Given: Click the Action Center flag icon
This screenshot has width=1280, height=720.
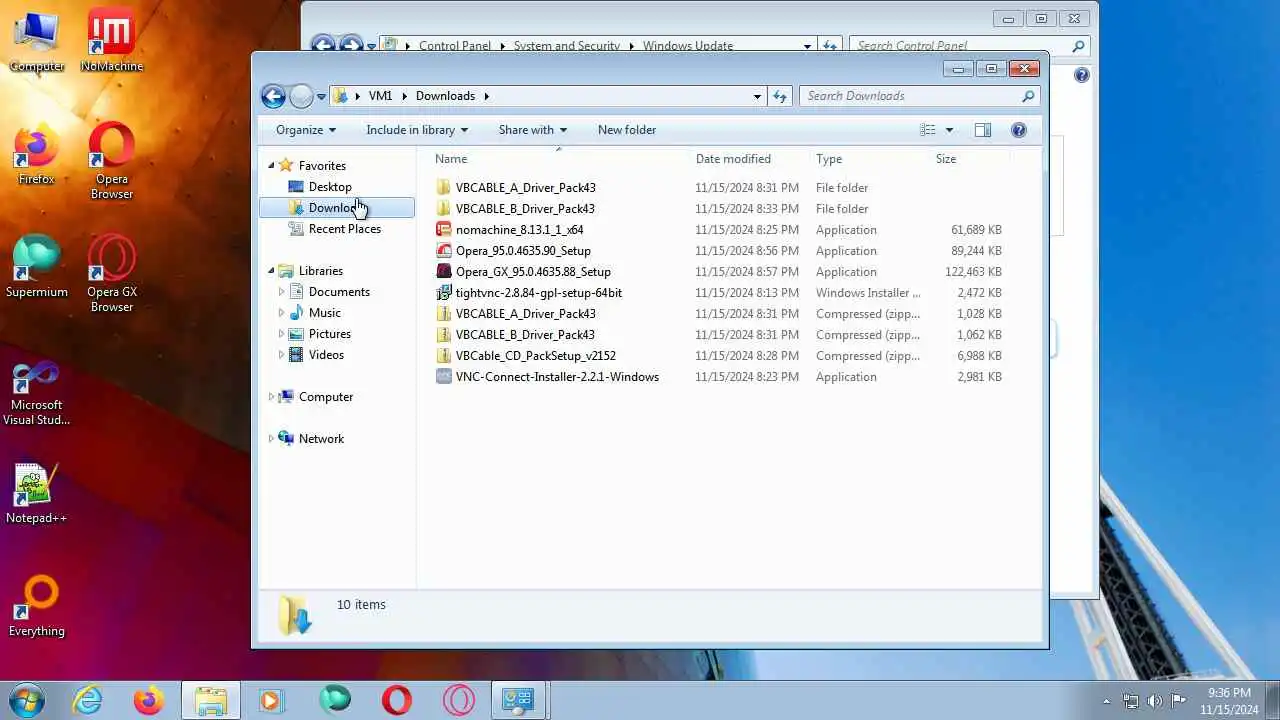Looking at the screenshot, I should 1178,701.
